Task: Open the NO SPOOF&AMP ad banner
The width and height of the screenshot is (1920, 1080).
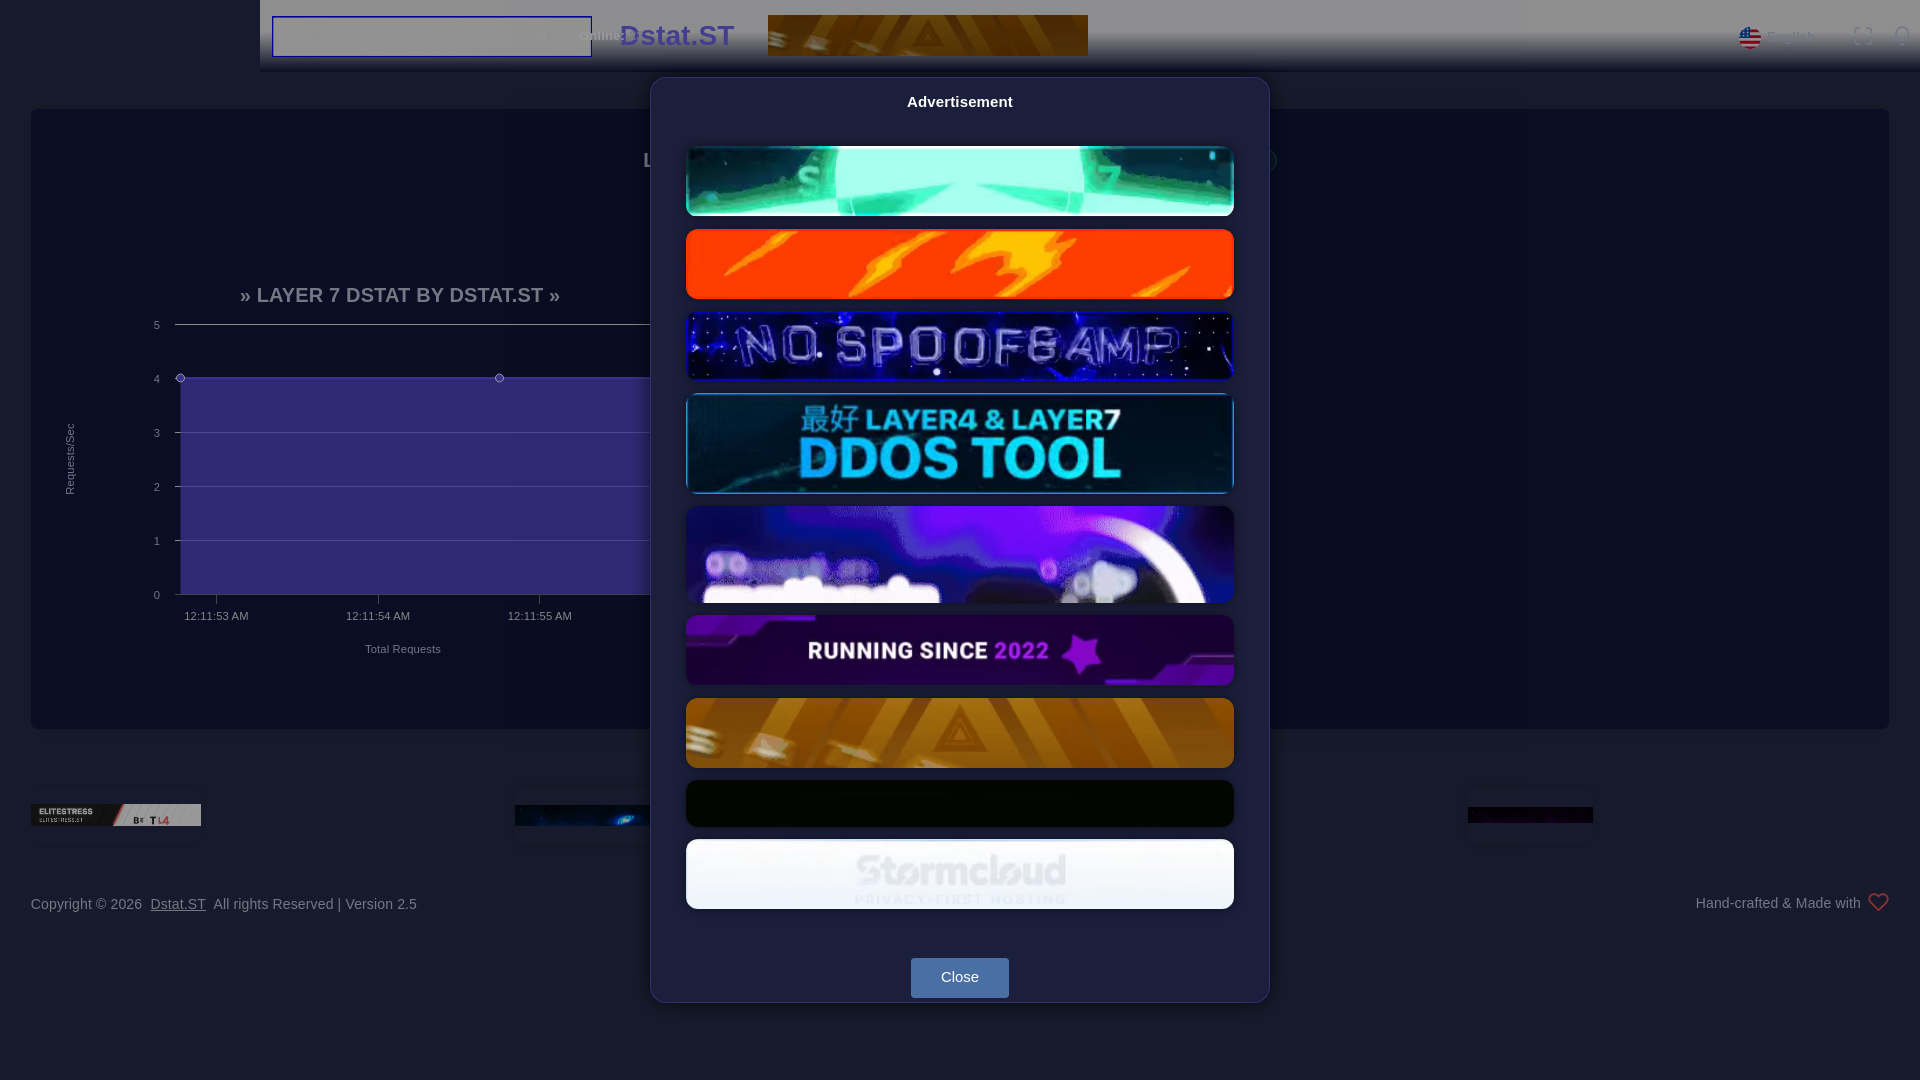Action: click(959, 346)
